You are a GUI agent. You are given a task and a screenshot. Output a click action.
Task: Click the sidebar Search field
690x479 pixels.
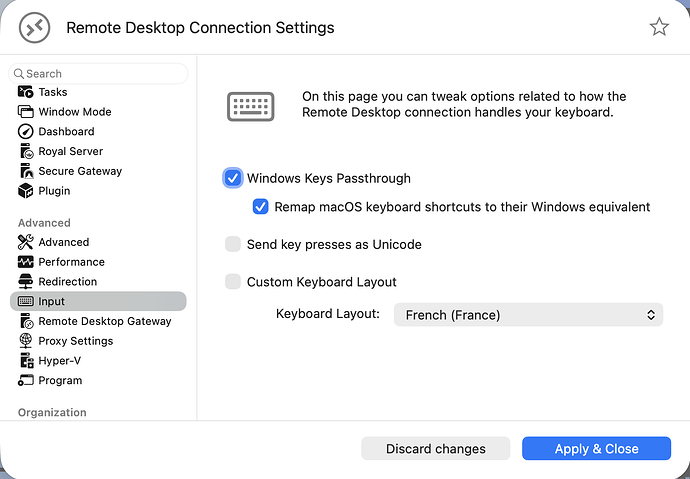point(100,73)
